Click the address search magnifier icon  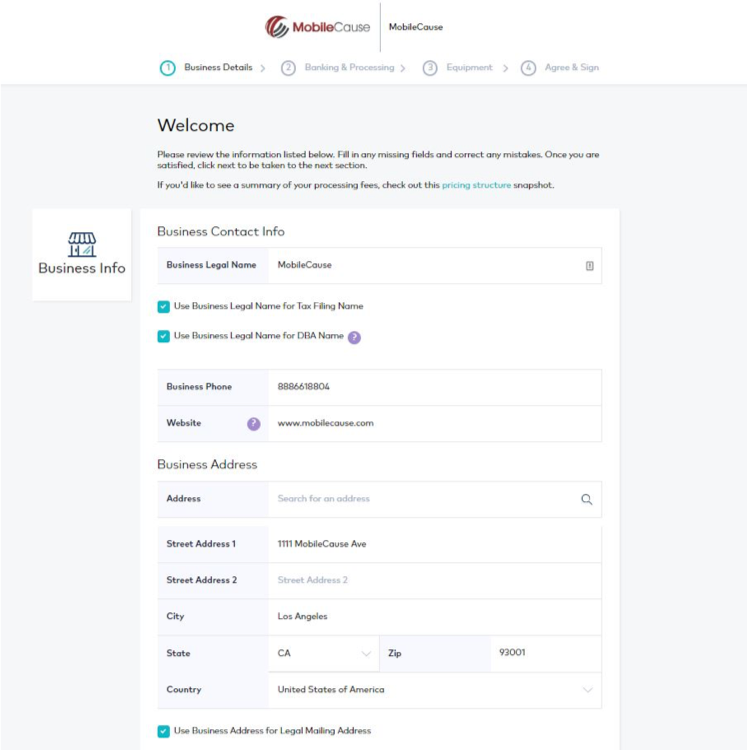(587, 499)
